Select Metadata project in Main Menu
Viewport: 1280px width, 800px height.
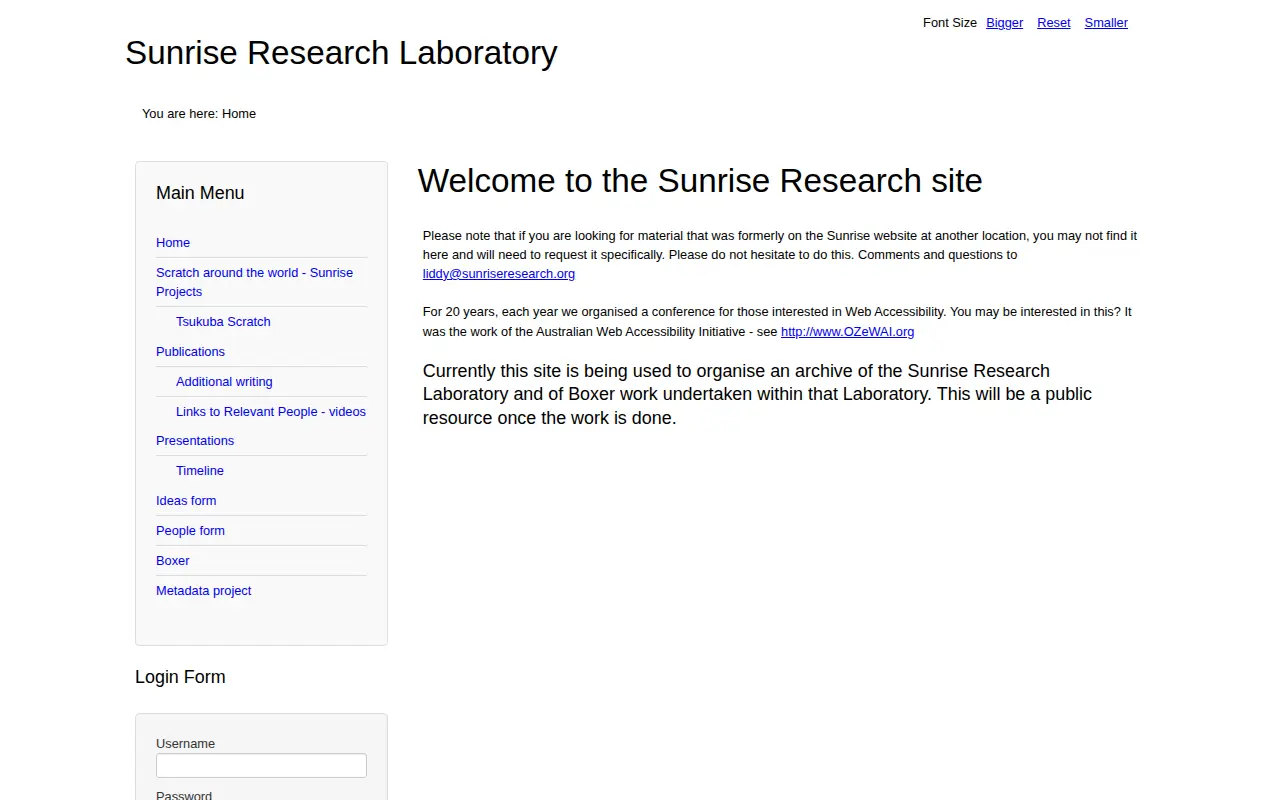203,591
